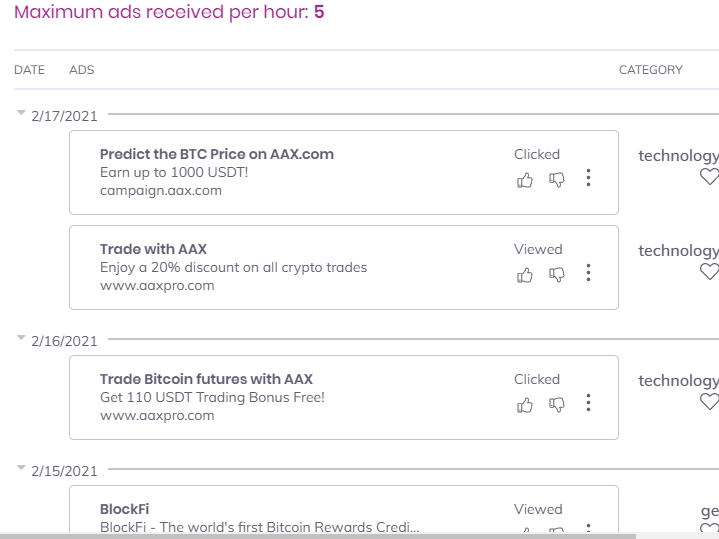Like the Predict the BTC Price ad
This screenshot has height=539, width=719.
525,179
